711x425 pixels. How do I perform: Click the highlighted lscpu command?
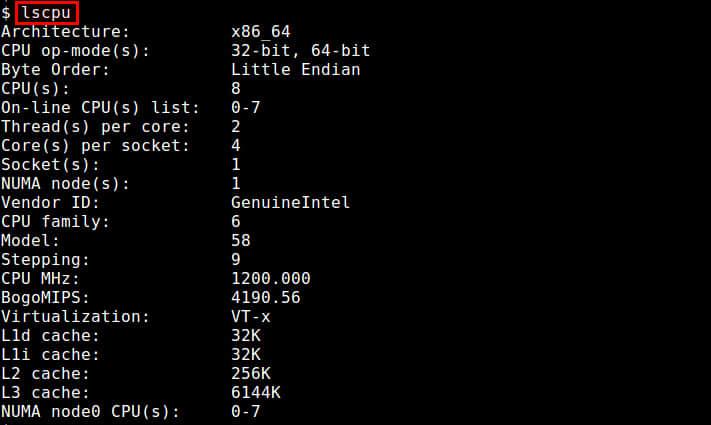pyautogui.click(x=47, y=13)
